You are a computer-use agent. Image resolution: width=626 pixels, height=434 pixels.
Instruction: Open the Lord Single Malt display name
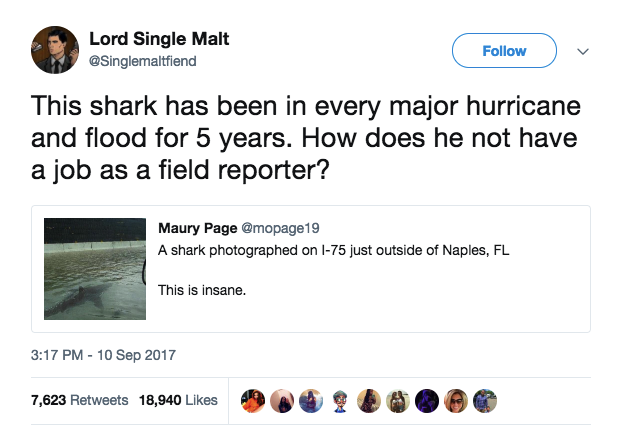(x=159, y=39)
